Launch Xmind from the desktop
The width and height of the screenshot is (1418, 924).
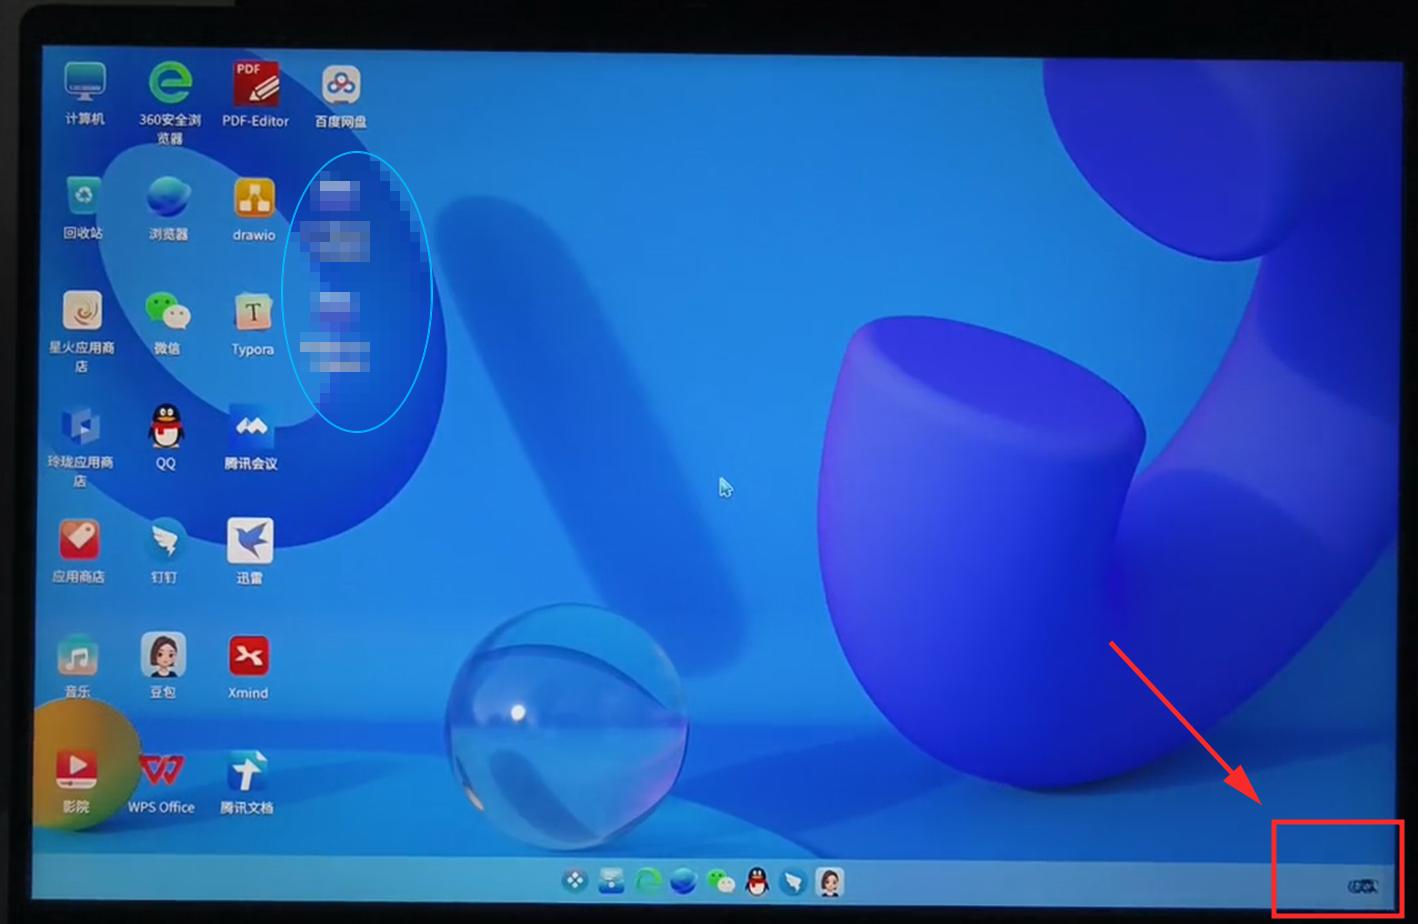(248, 657)
